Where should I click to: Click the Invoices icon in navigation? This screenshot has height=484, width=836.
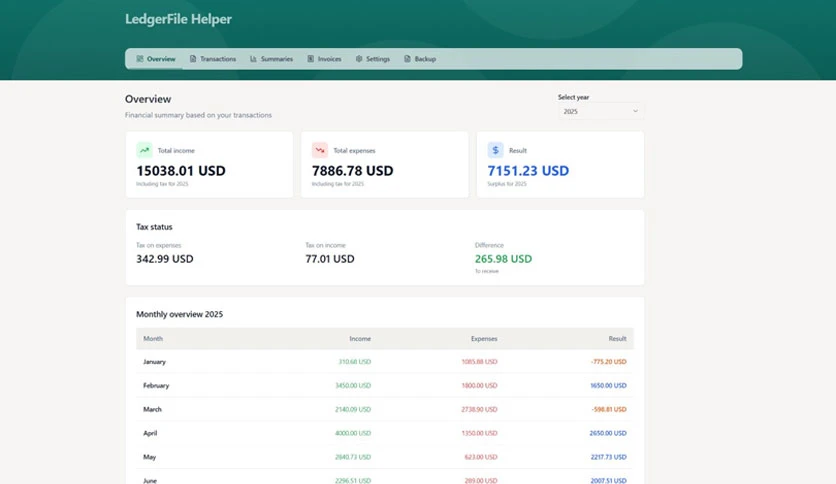coord(310,59)
